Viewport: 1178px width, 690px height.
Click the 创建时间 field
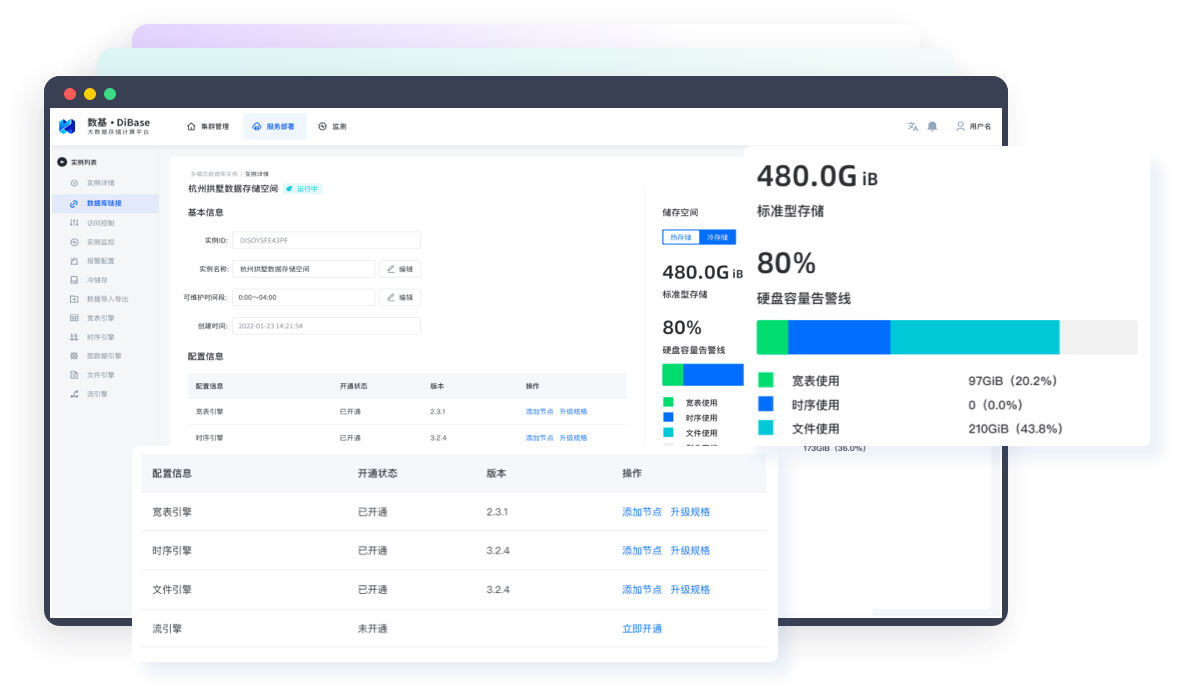point(326,326)
